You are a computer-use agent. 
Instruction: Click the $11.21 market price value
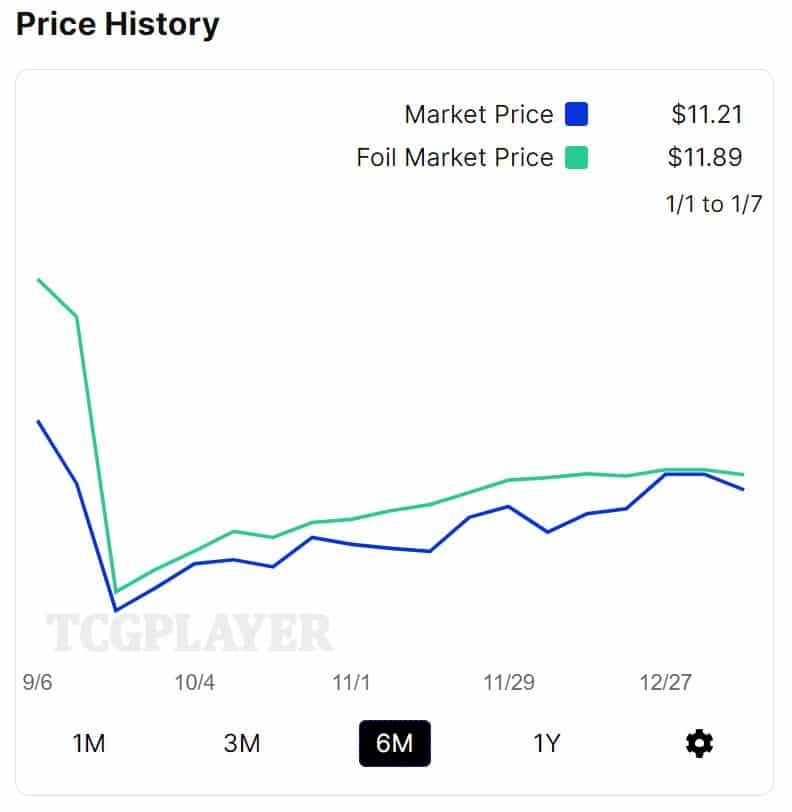coord(706,114)
